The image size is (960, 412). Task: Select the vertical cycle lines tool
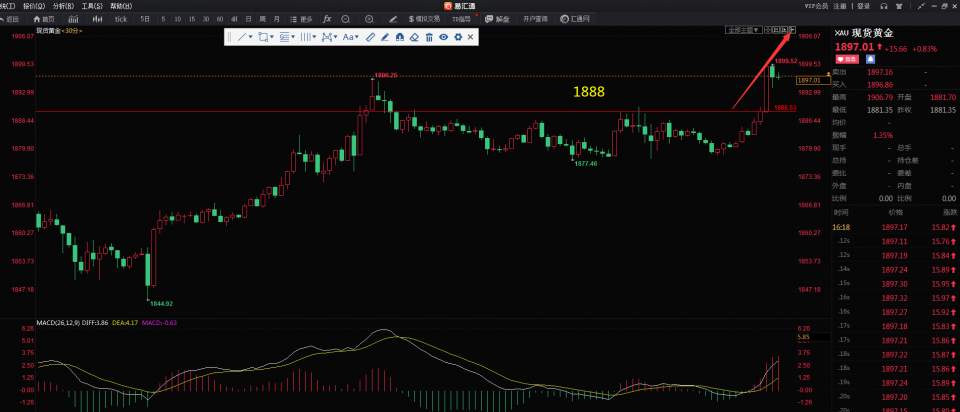(x=305, y=37)
